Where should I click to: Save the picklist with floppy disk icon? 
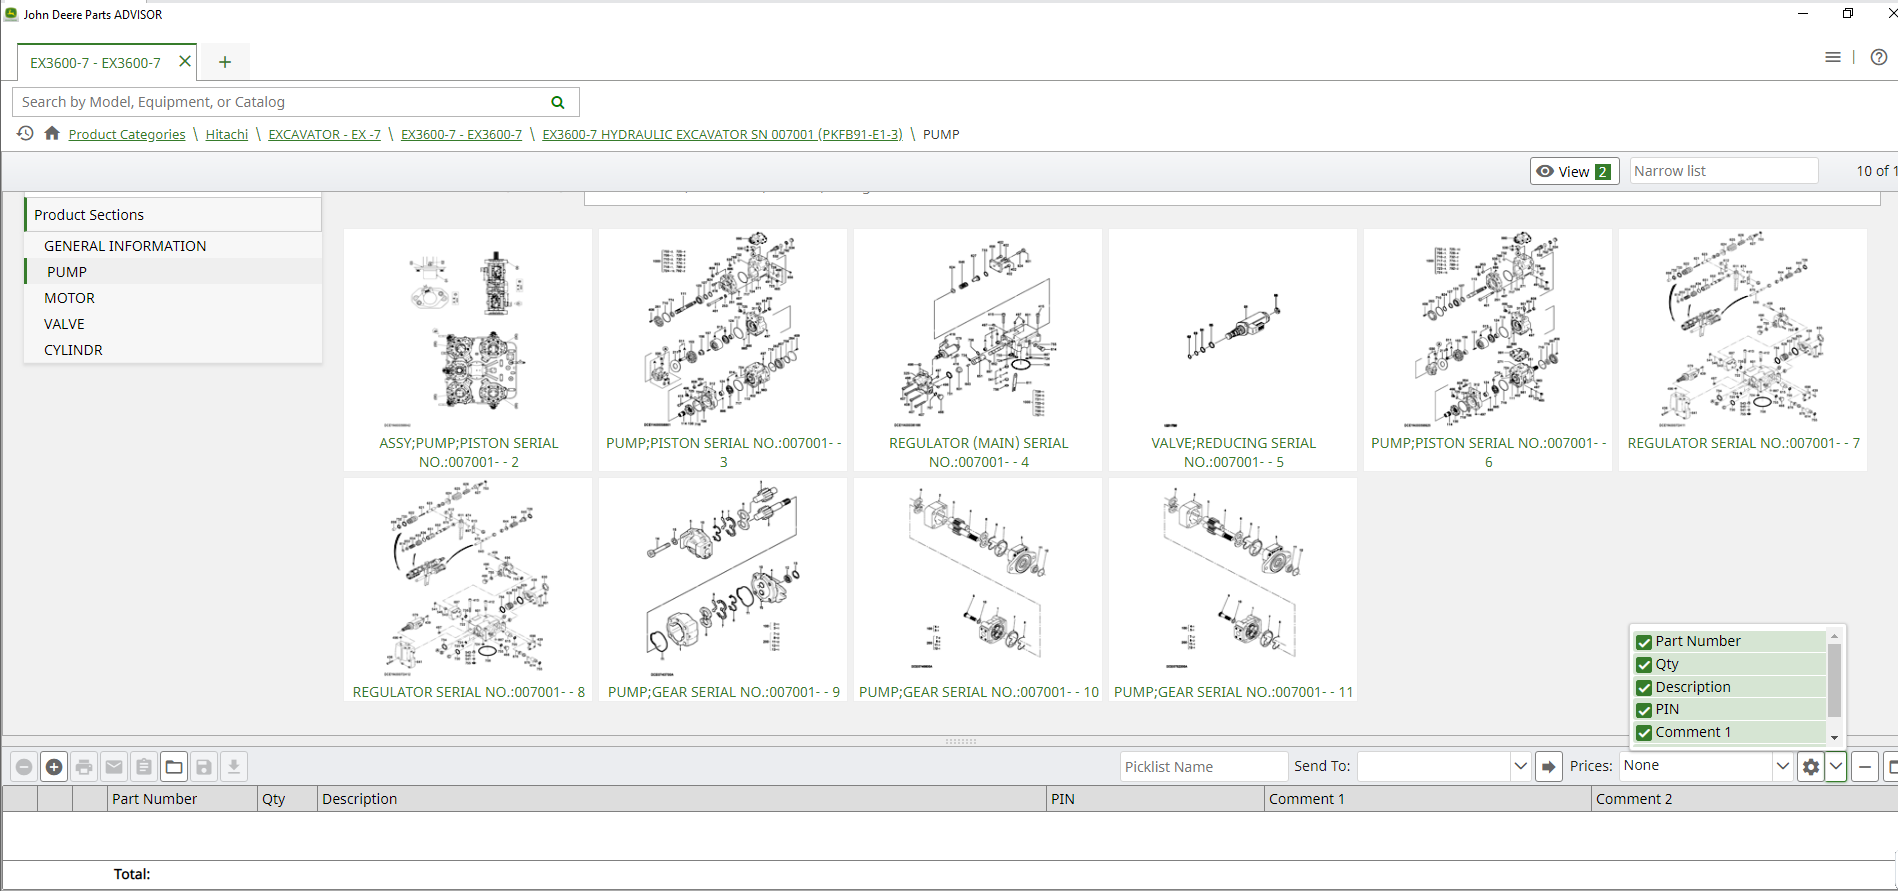coord(204,767)
